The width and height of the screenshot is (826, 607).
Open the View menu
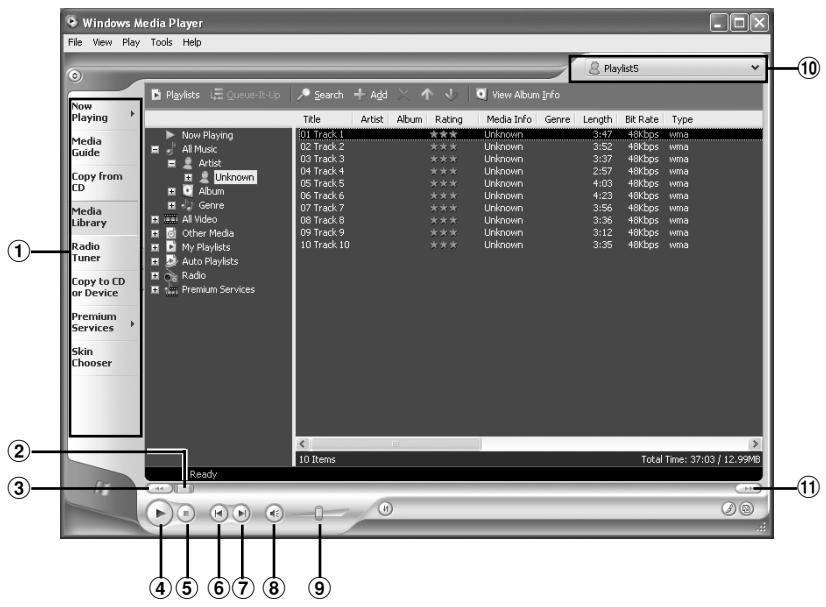pyautogui.click(x=102, y=42)
